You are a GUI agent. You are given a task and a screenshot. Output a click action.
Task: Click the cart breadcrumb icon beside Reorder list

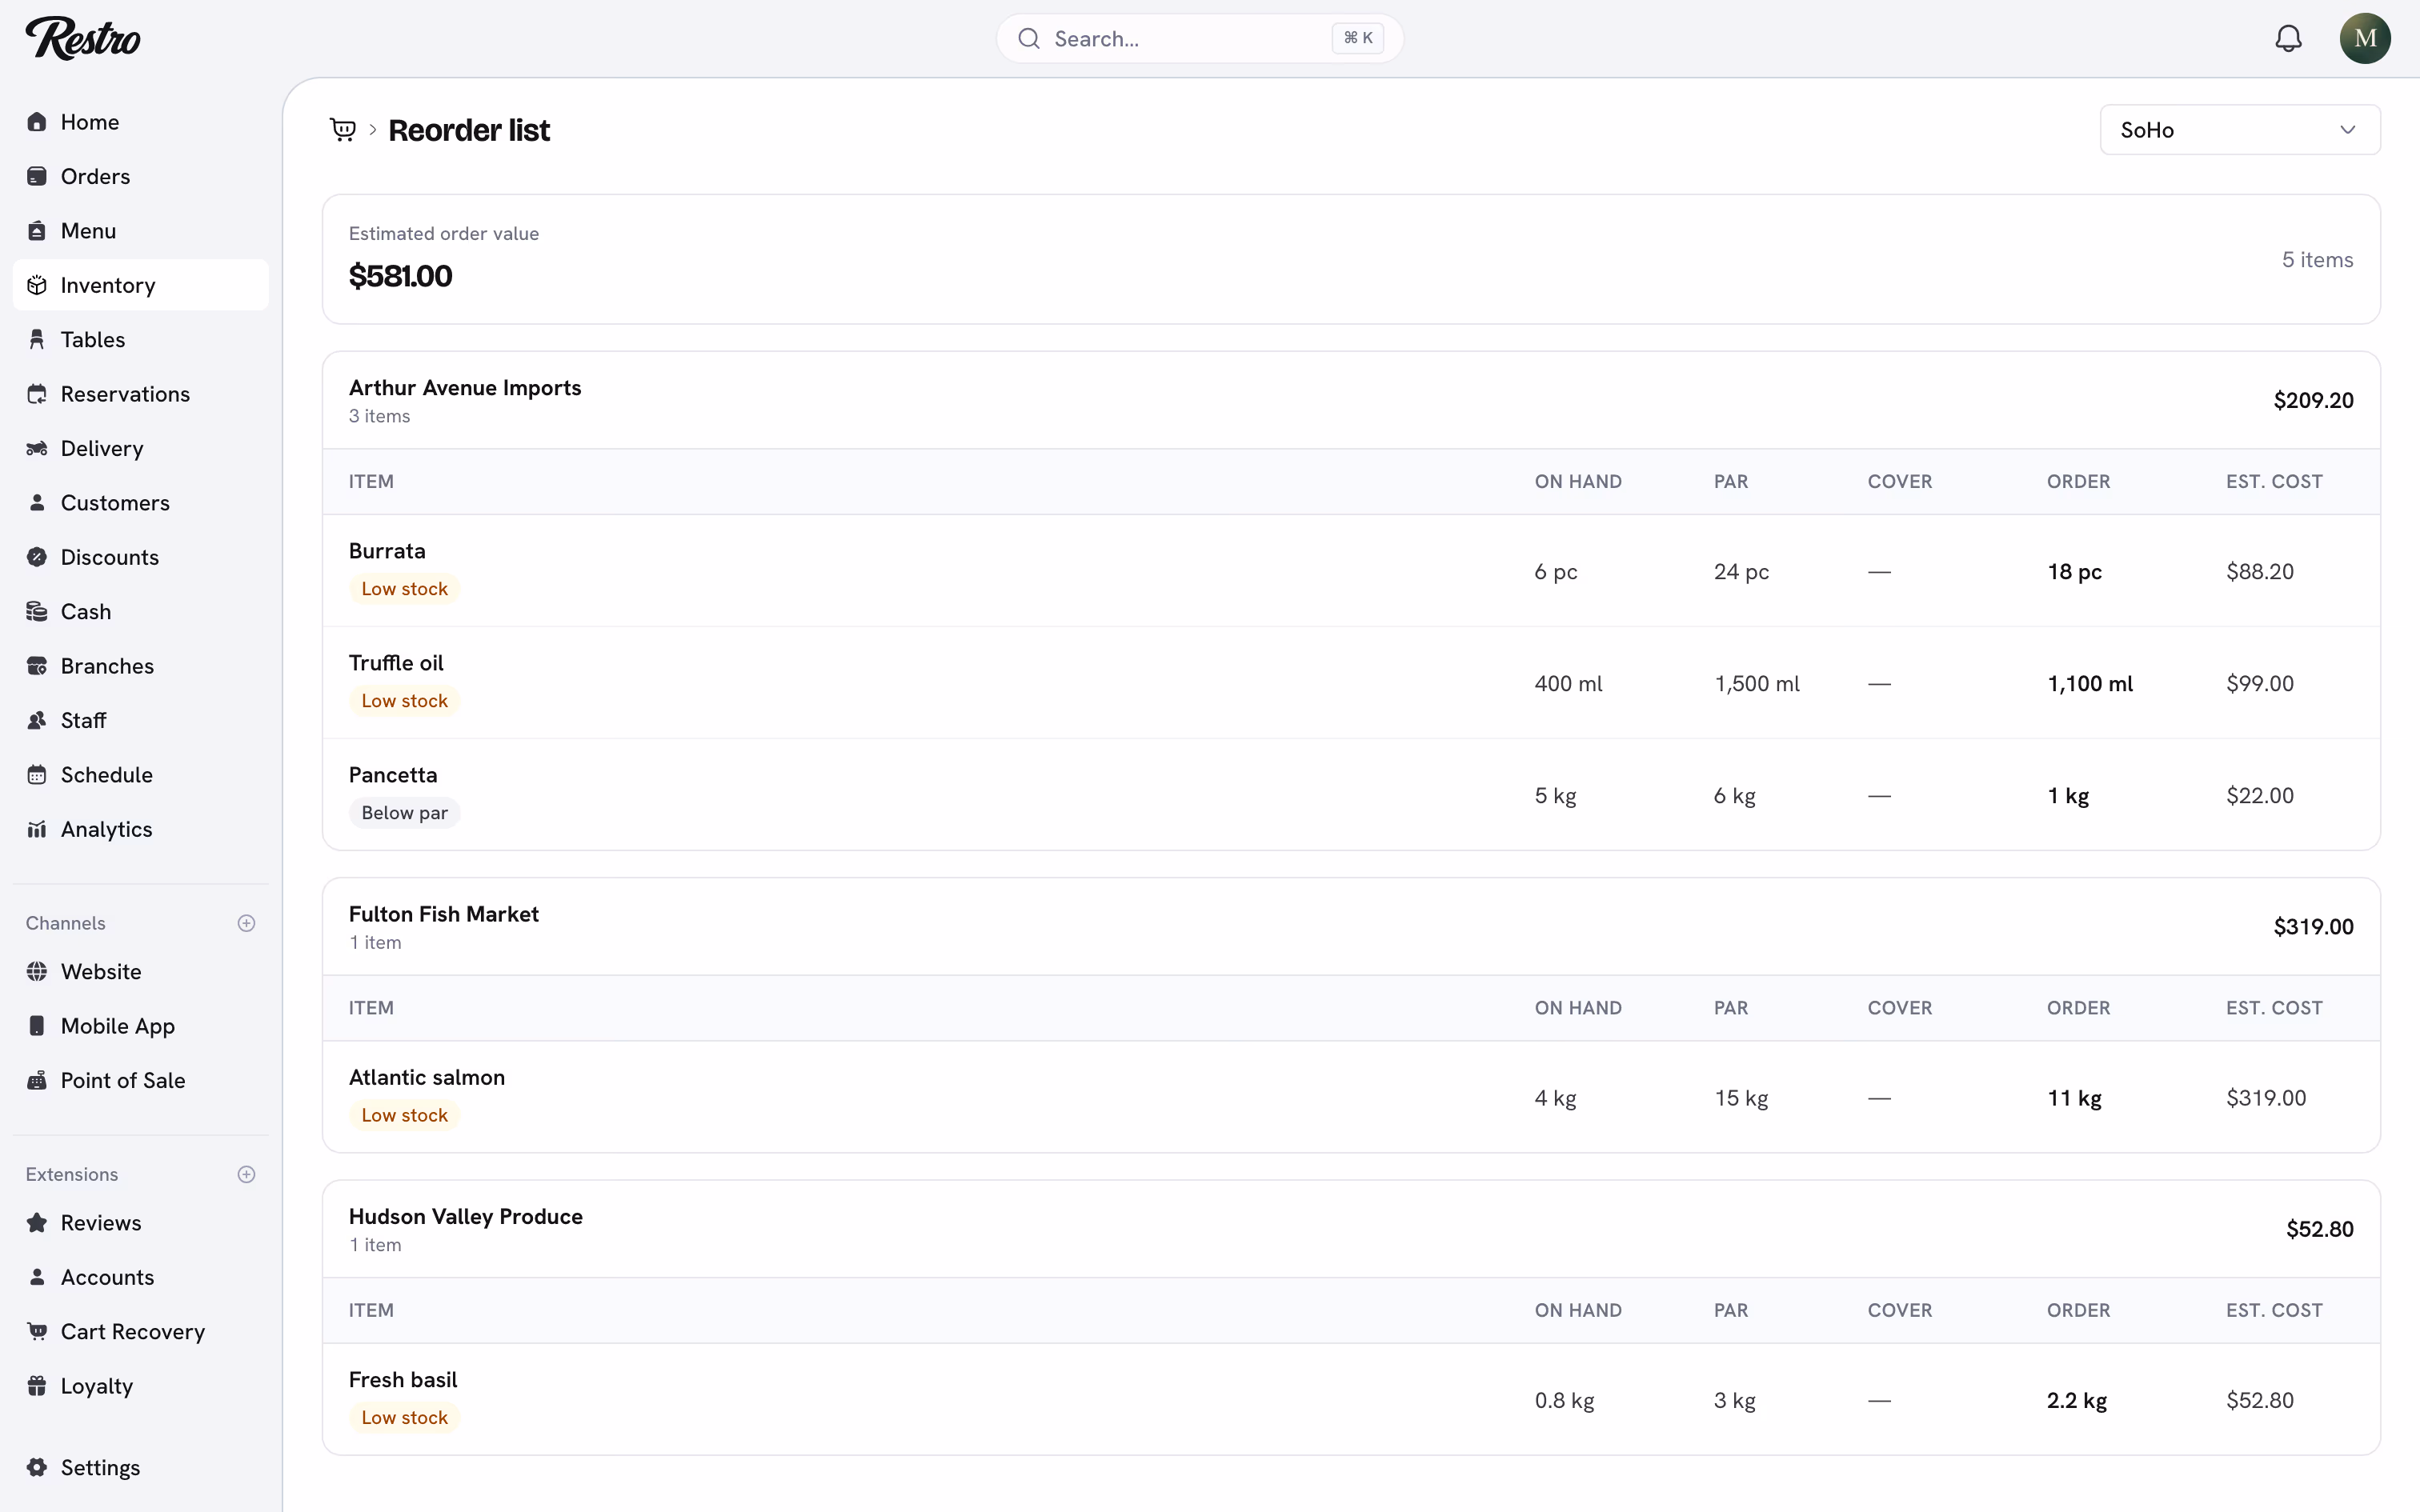(x=343, y=130)
